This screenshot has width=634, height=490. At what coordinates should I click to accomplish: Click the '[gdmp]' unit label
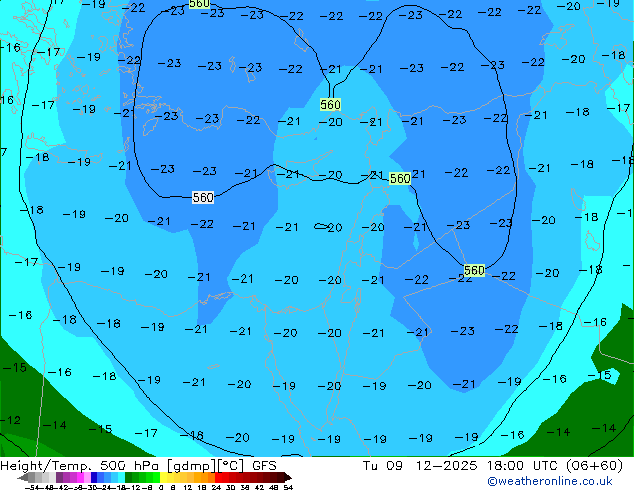tap(191, 466)
